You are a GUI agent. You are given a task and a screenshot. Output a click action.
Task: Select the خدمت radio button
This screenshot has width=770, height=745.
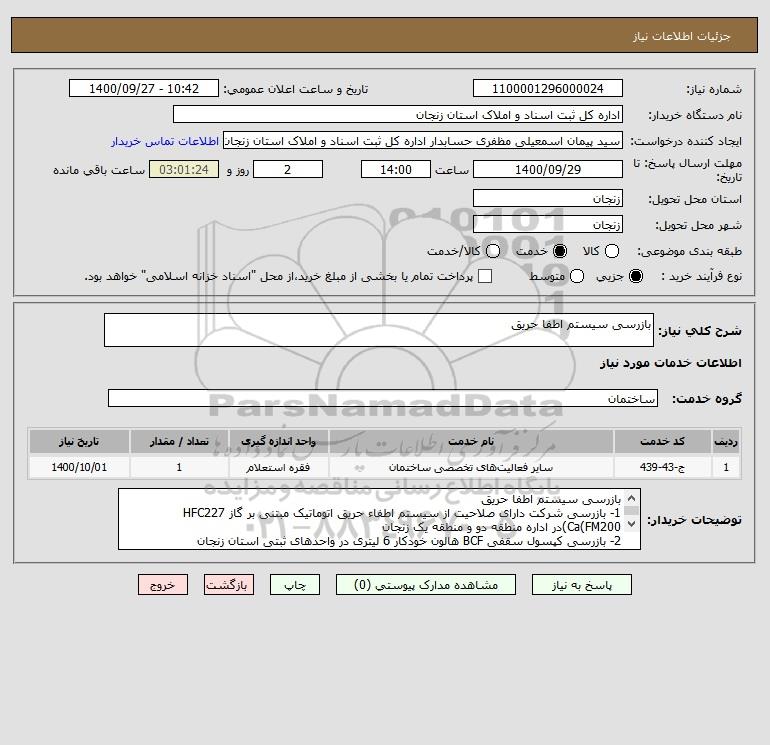click(559, 251)
